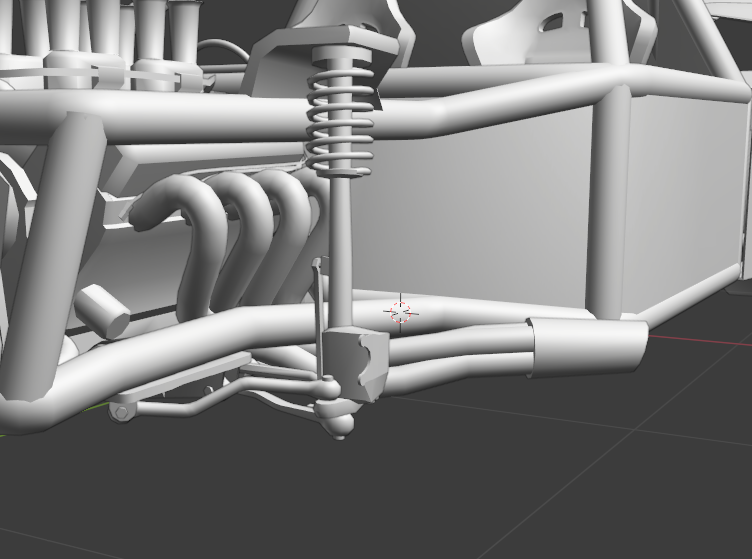Select the hex bolt on the lower control arm
The image size is (752, 559).
(x=121, y=412)
